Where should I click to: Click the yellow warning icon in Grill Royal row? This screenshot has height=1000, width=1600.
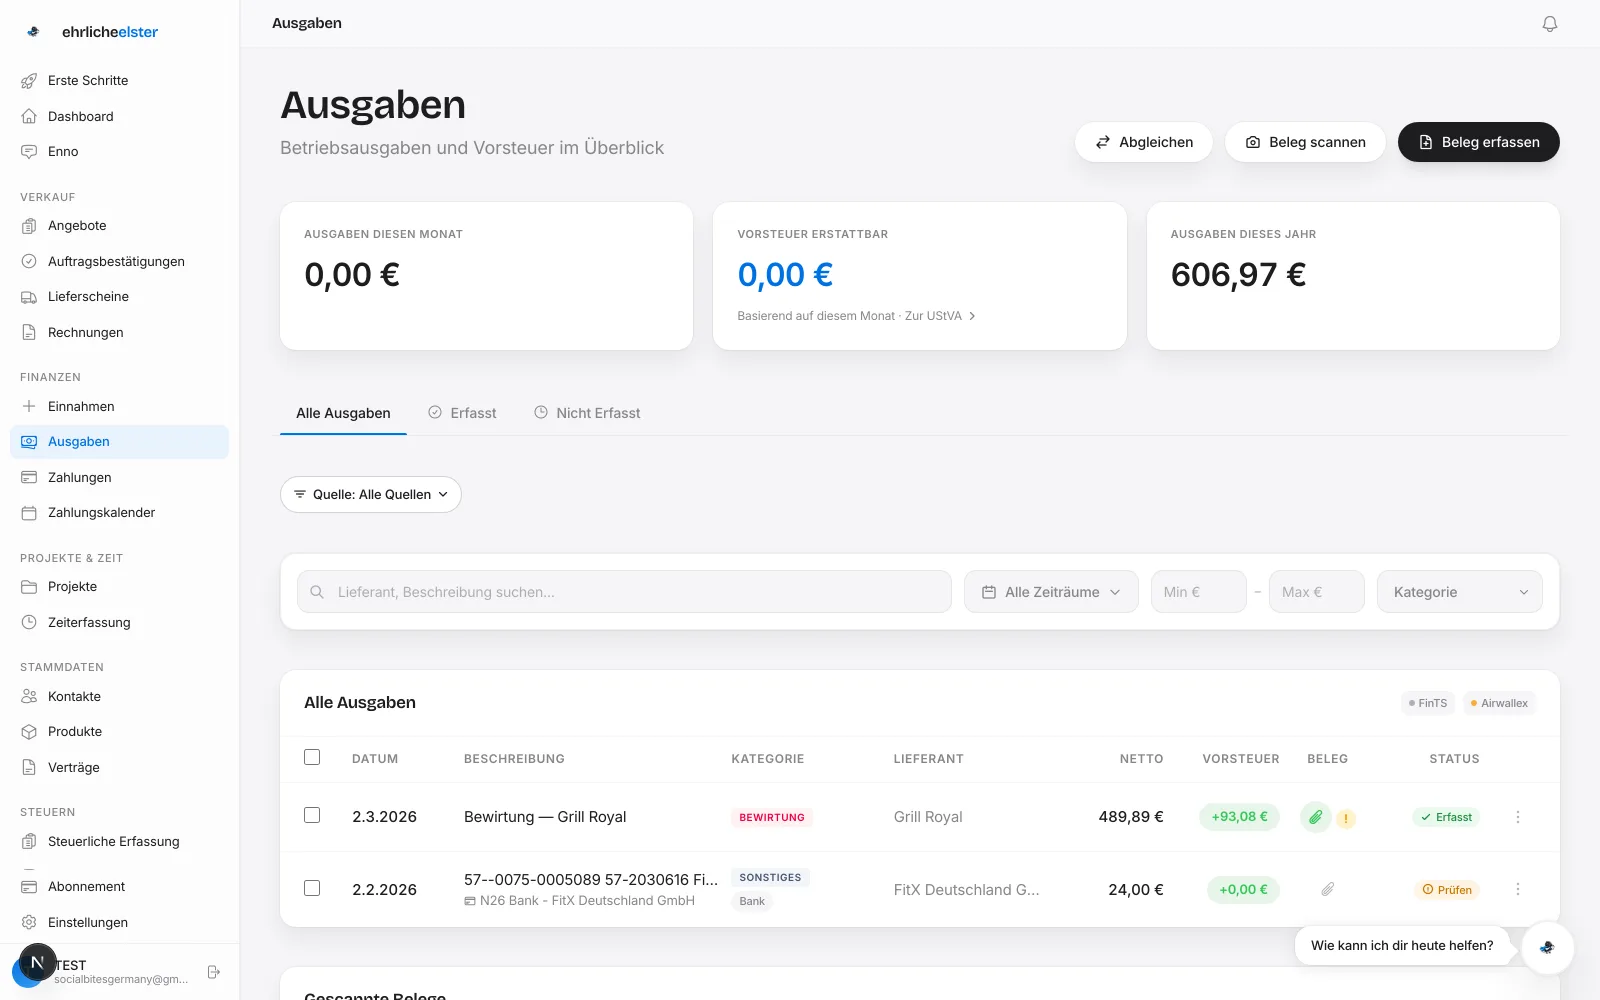click(1346, 818)
